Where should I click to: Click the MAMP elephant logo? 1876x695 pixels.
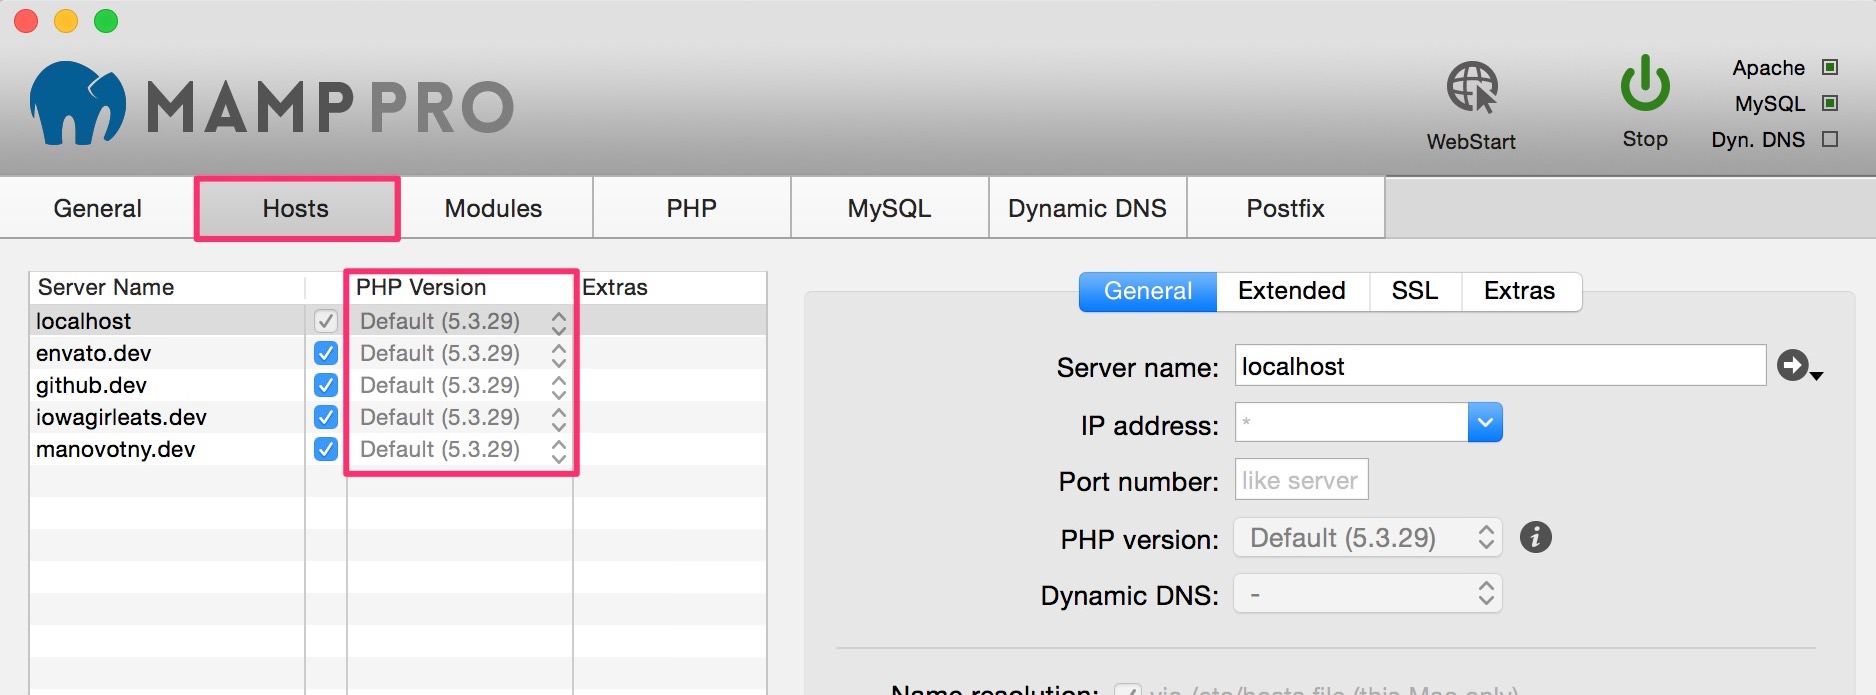click(x=78, y=103)
